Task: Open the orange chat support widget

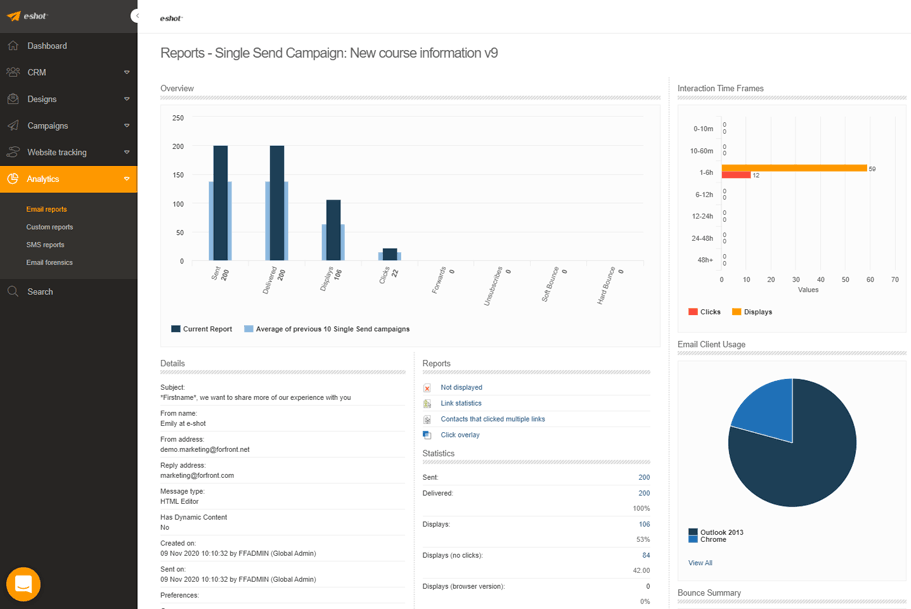Action: 23,584
